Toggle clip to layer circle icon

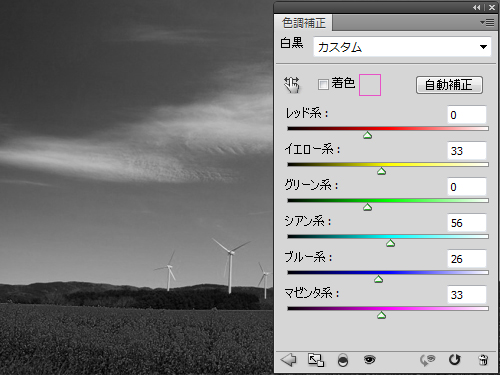pyautogui.click(x=343, y=360)
